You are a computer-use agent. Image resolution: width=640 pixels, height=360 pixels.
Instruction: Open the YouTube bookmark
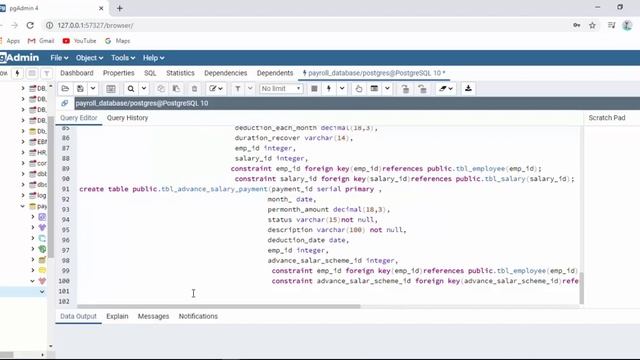tap(80, 41)
